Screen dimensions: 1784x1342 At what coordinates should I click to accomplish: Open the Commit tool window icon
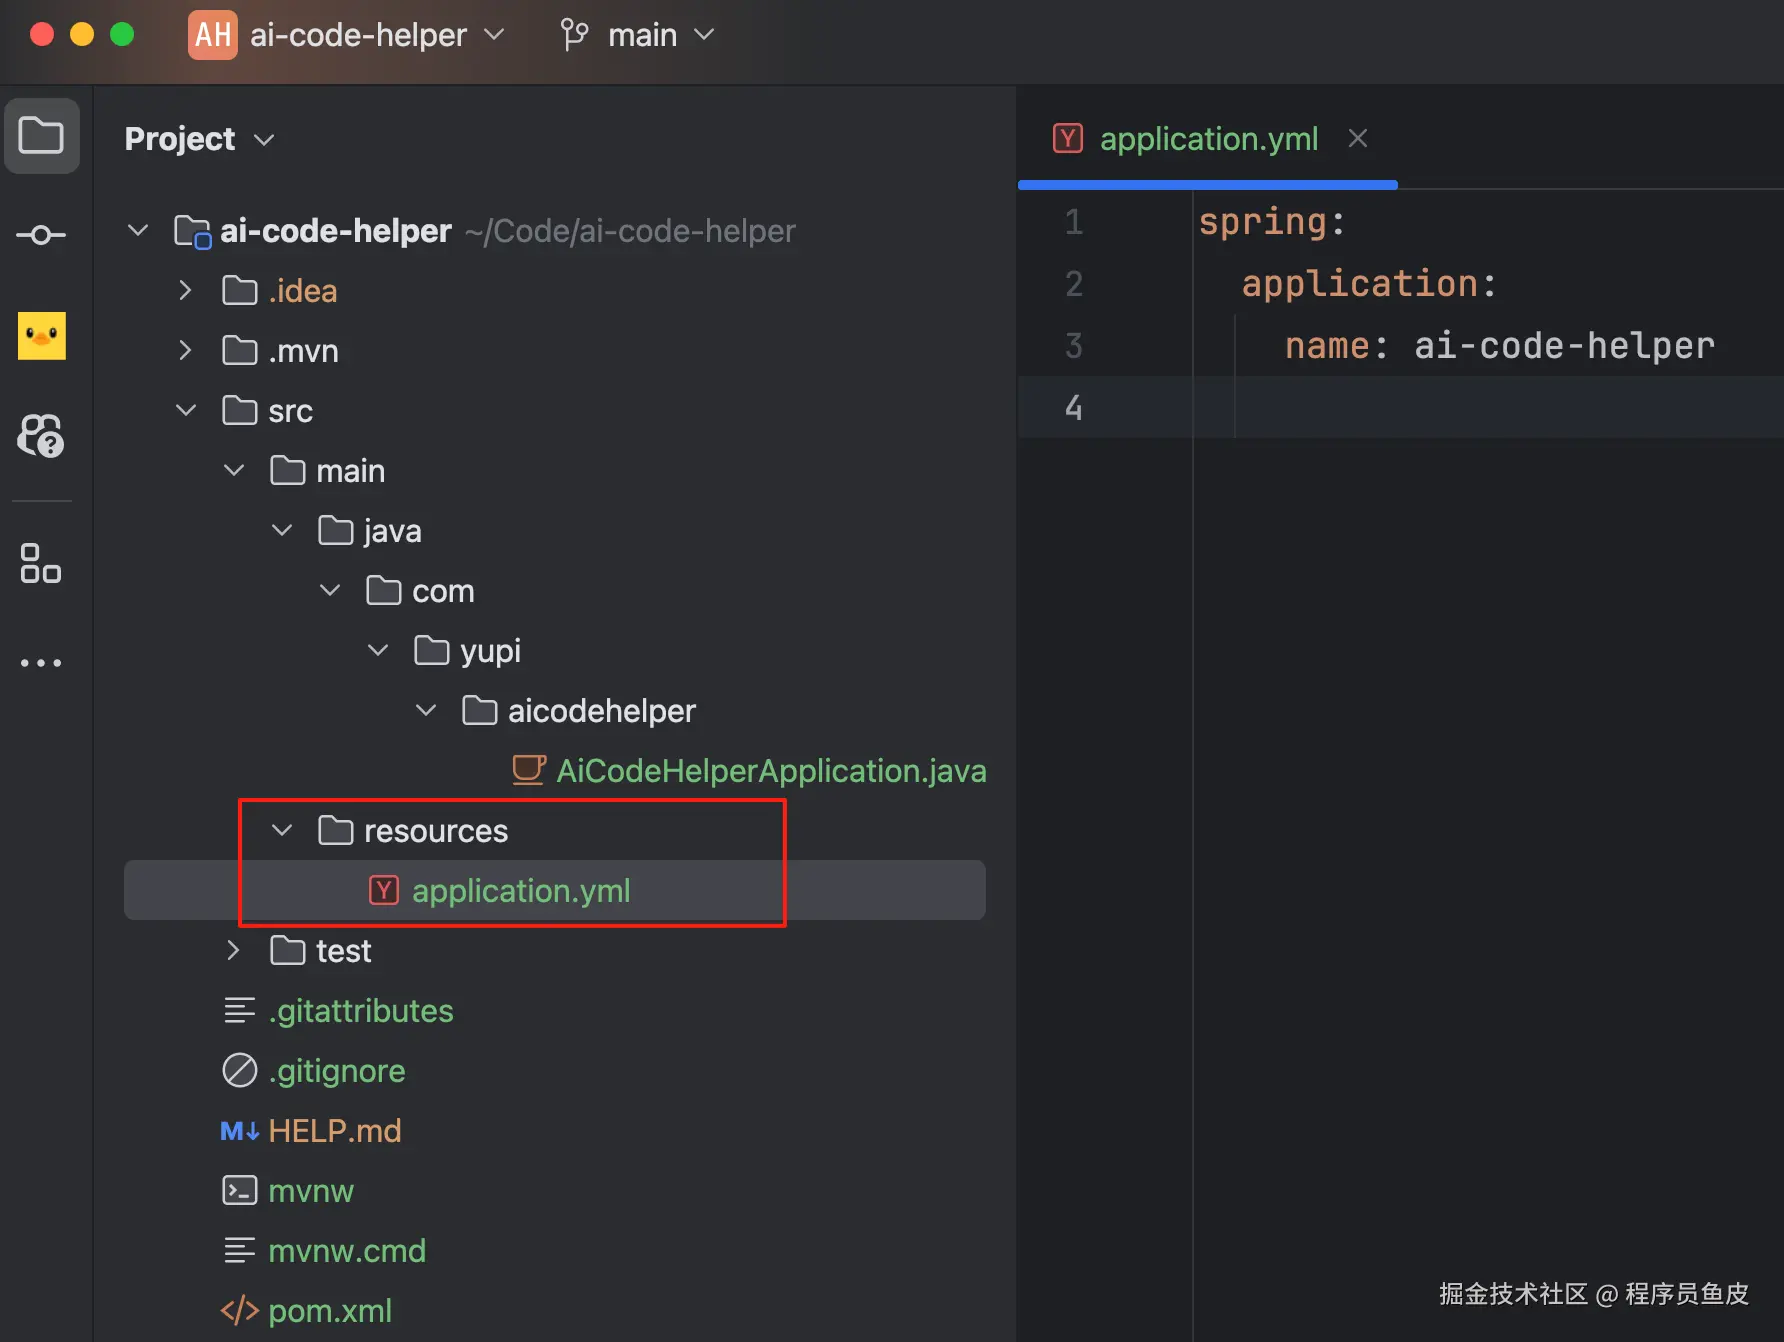[41, 235]
